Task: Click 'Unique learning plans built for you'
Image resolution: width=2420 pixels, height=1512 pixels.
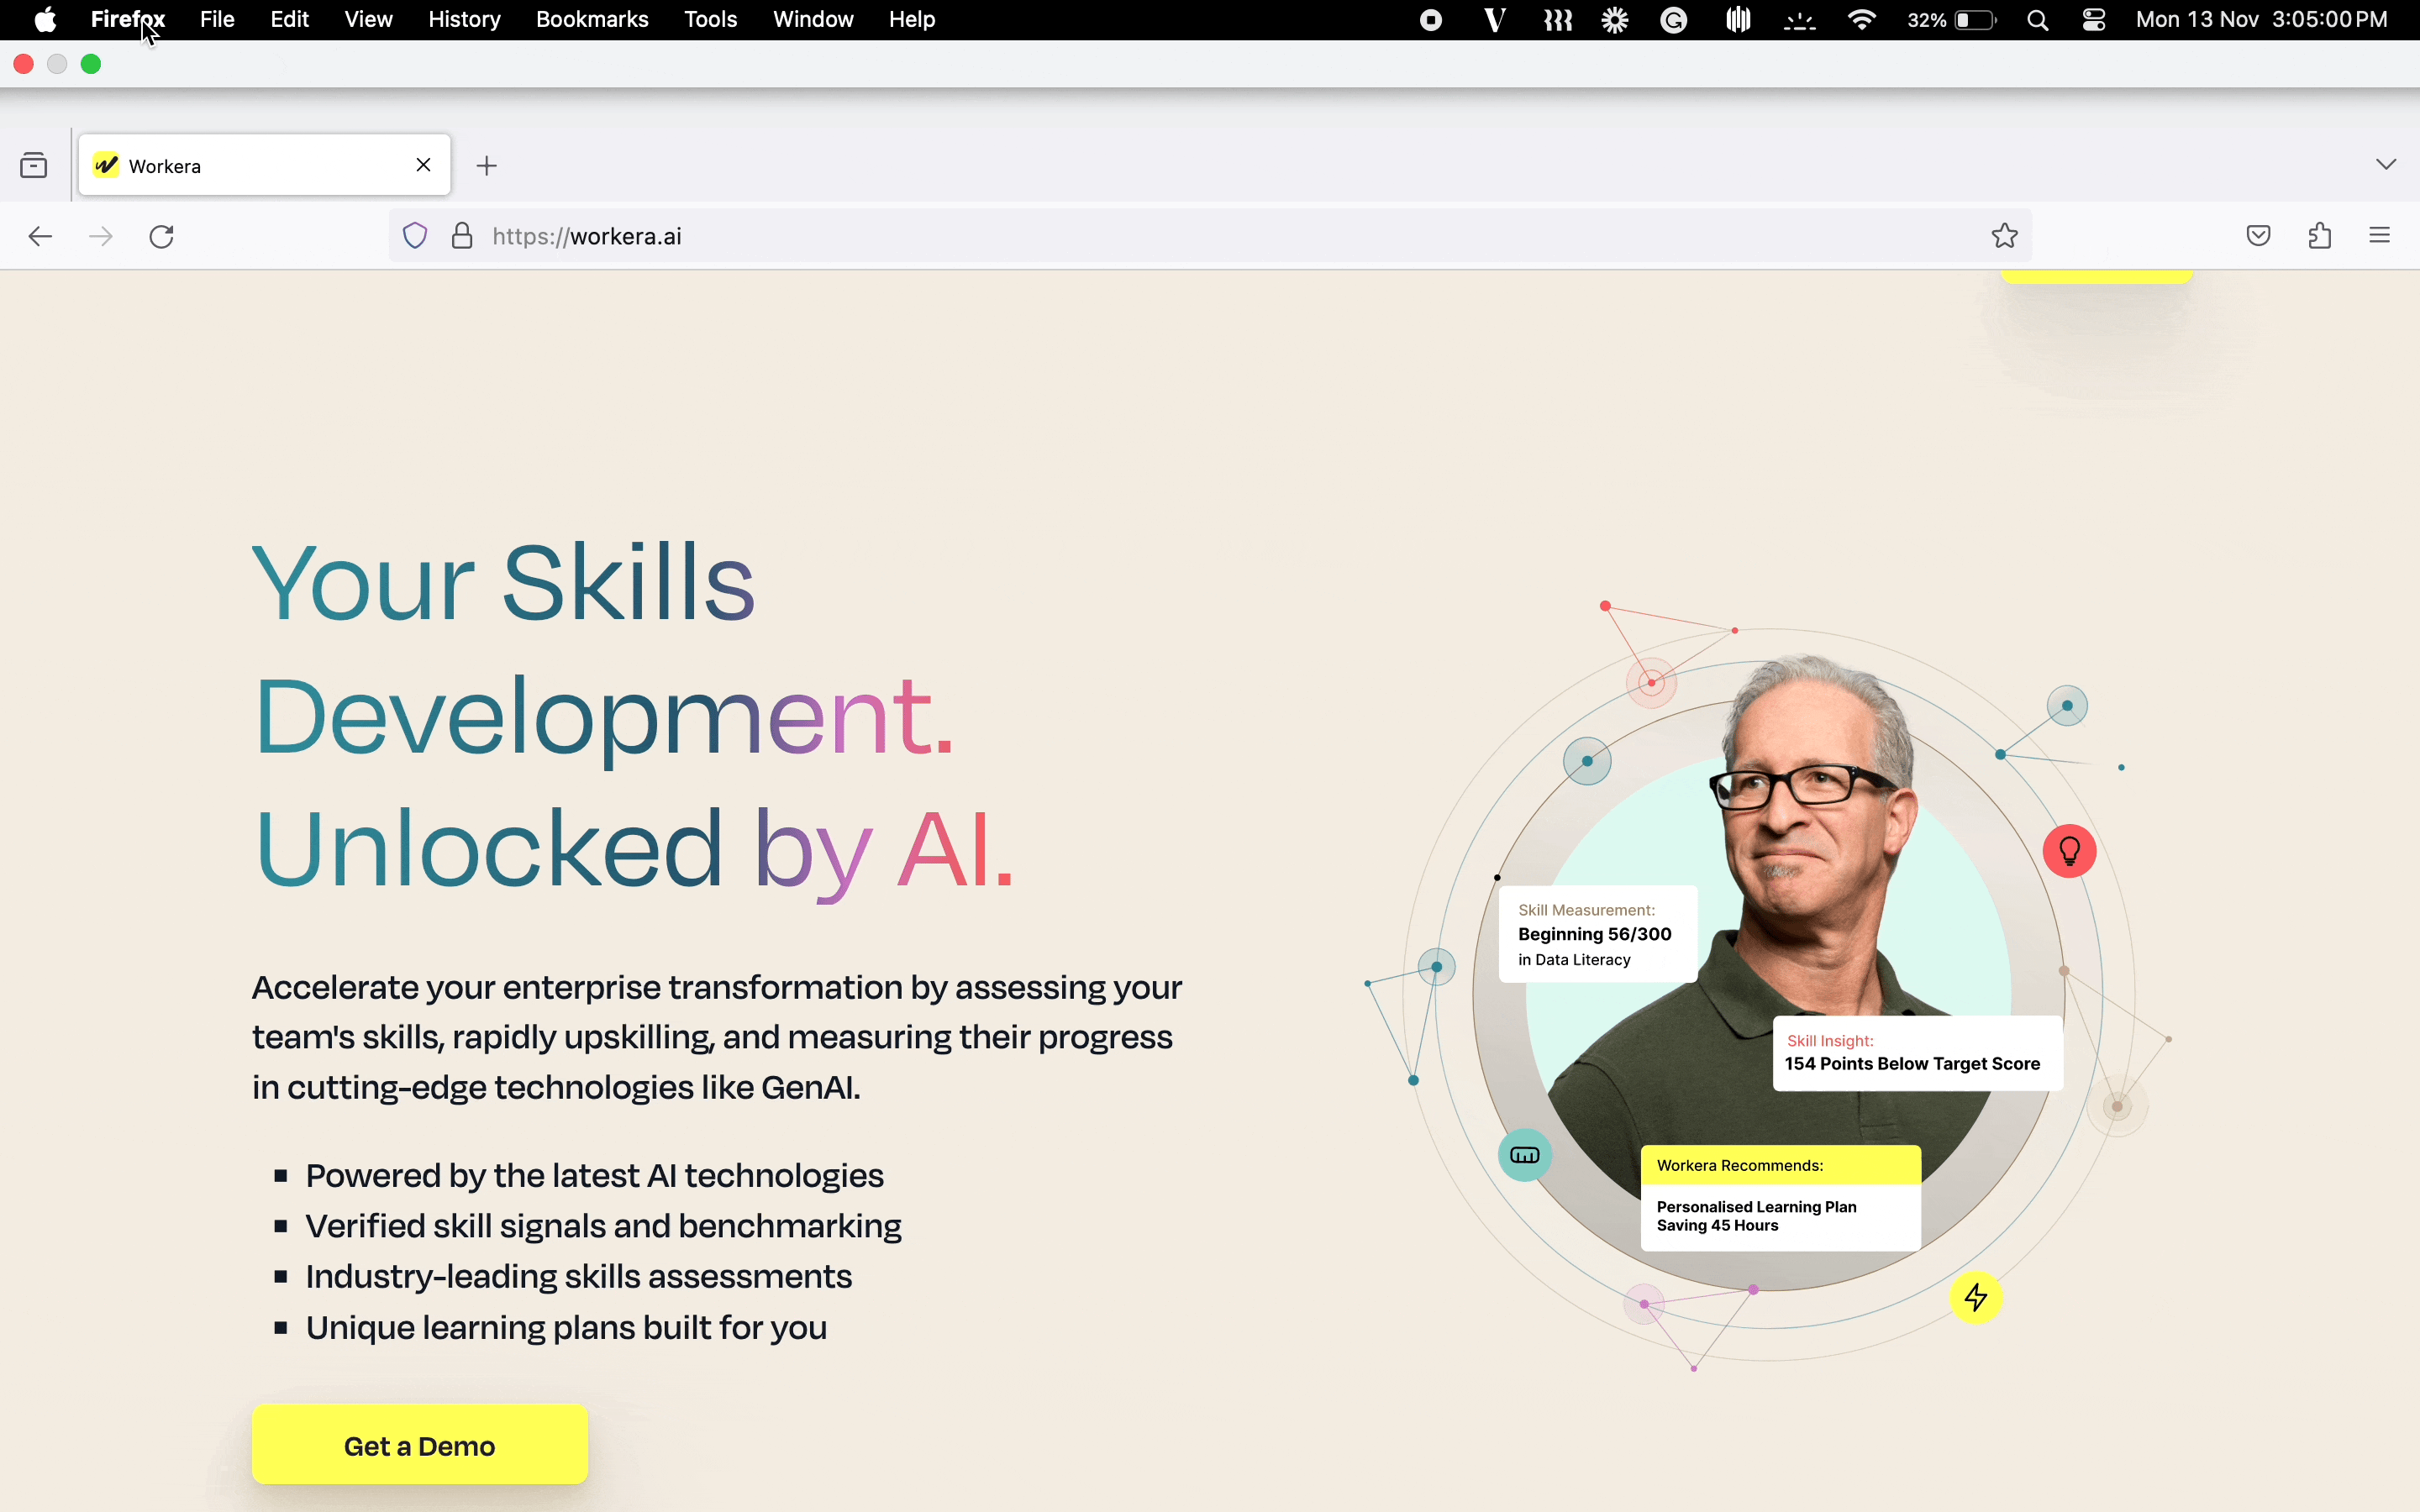Action: [566, 1328]
